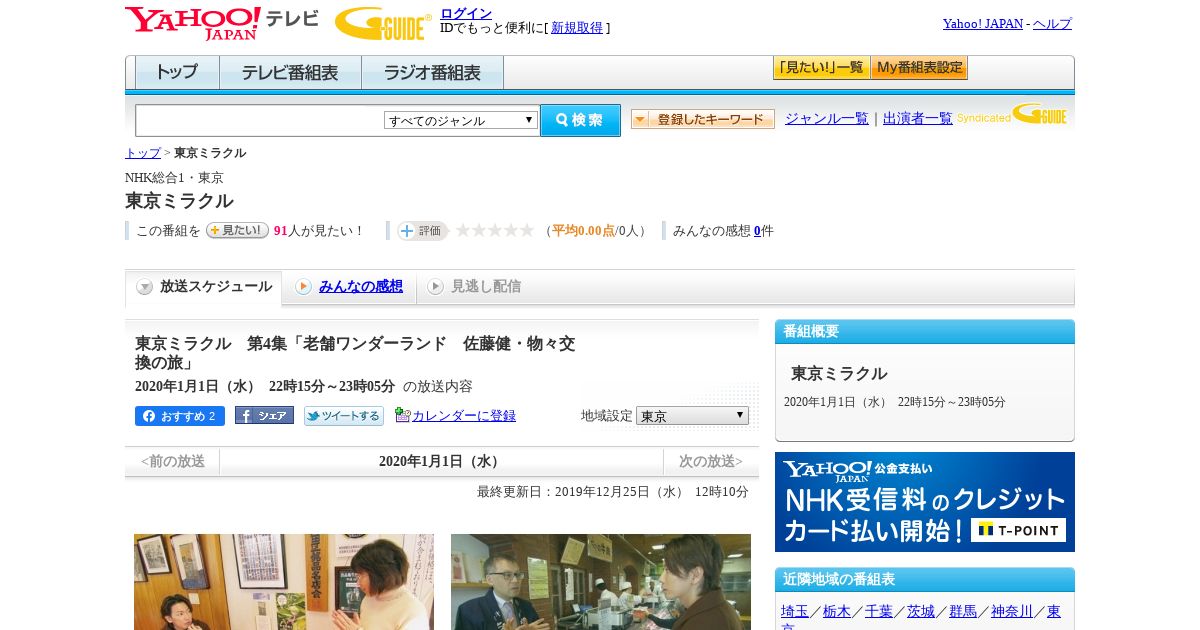Click the 新規取得 link
The height and width of the screenshot is (630, 1200).
577,28
